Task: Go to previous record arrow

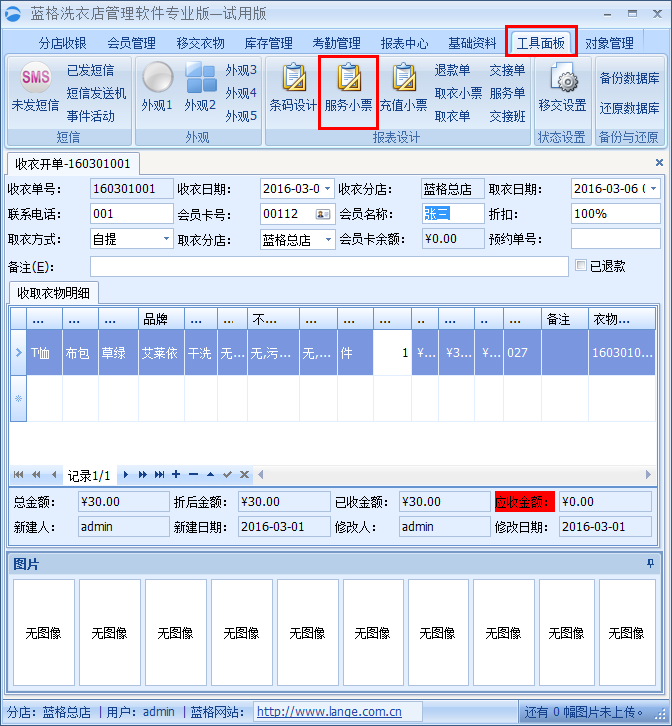Action: (x=54, y=475)
